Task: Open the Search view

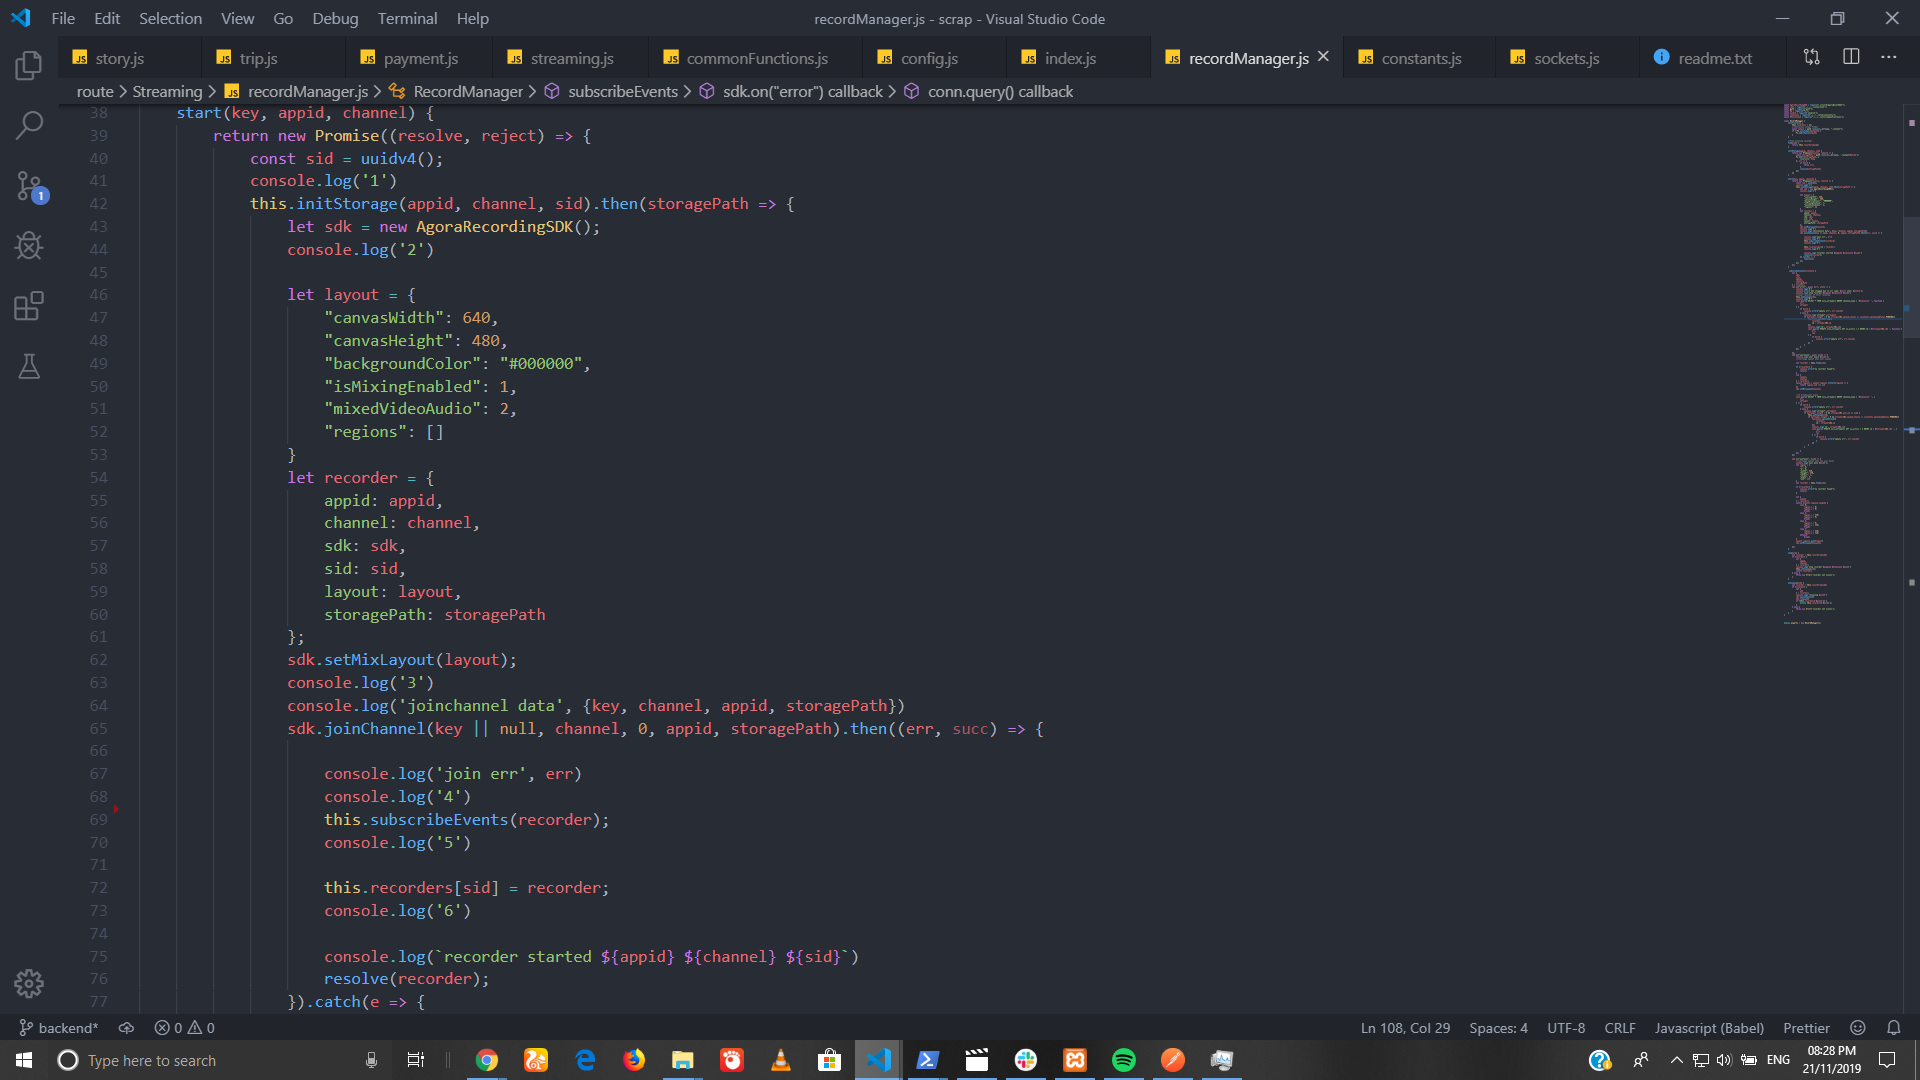Action: click(29, 125)
